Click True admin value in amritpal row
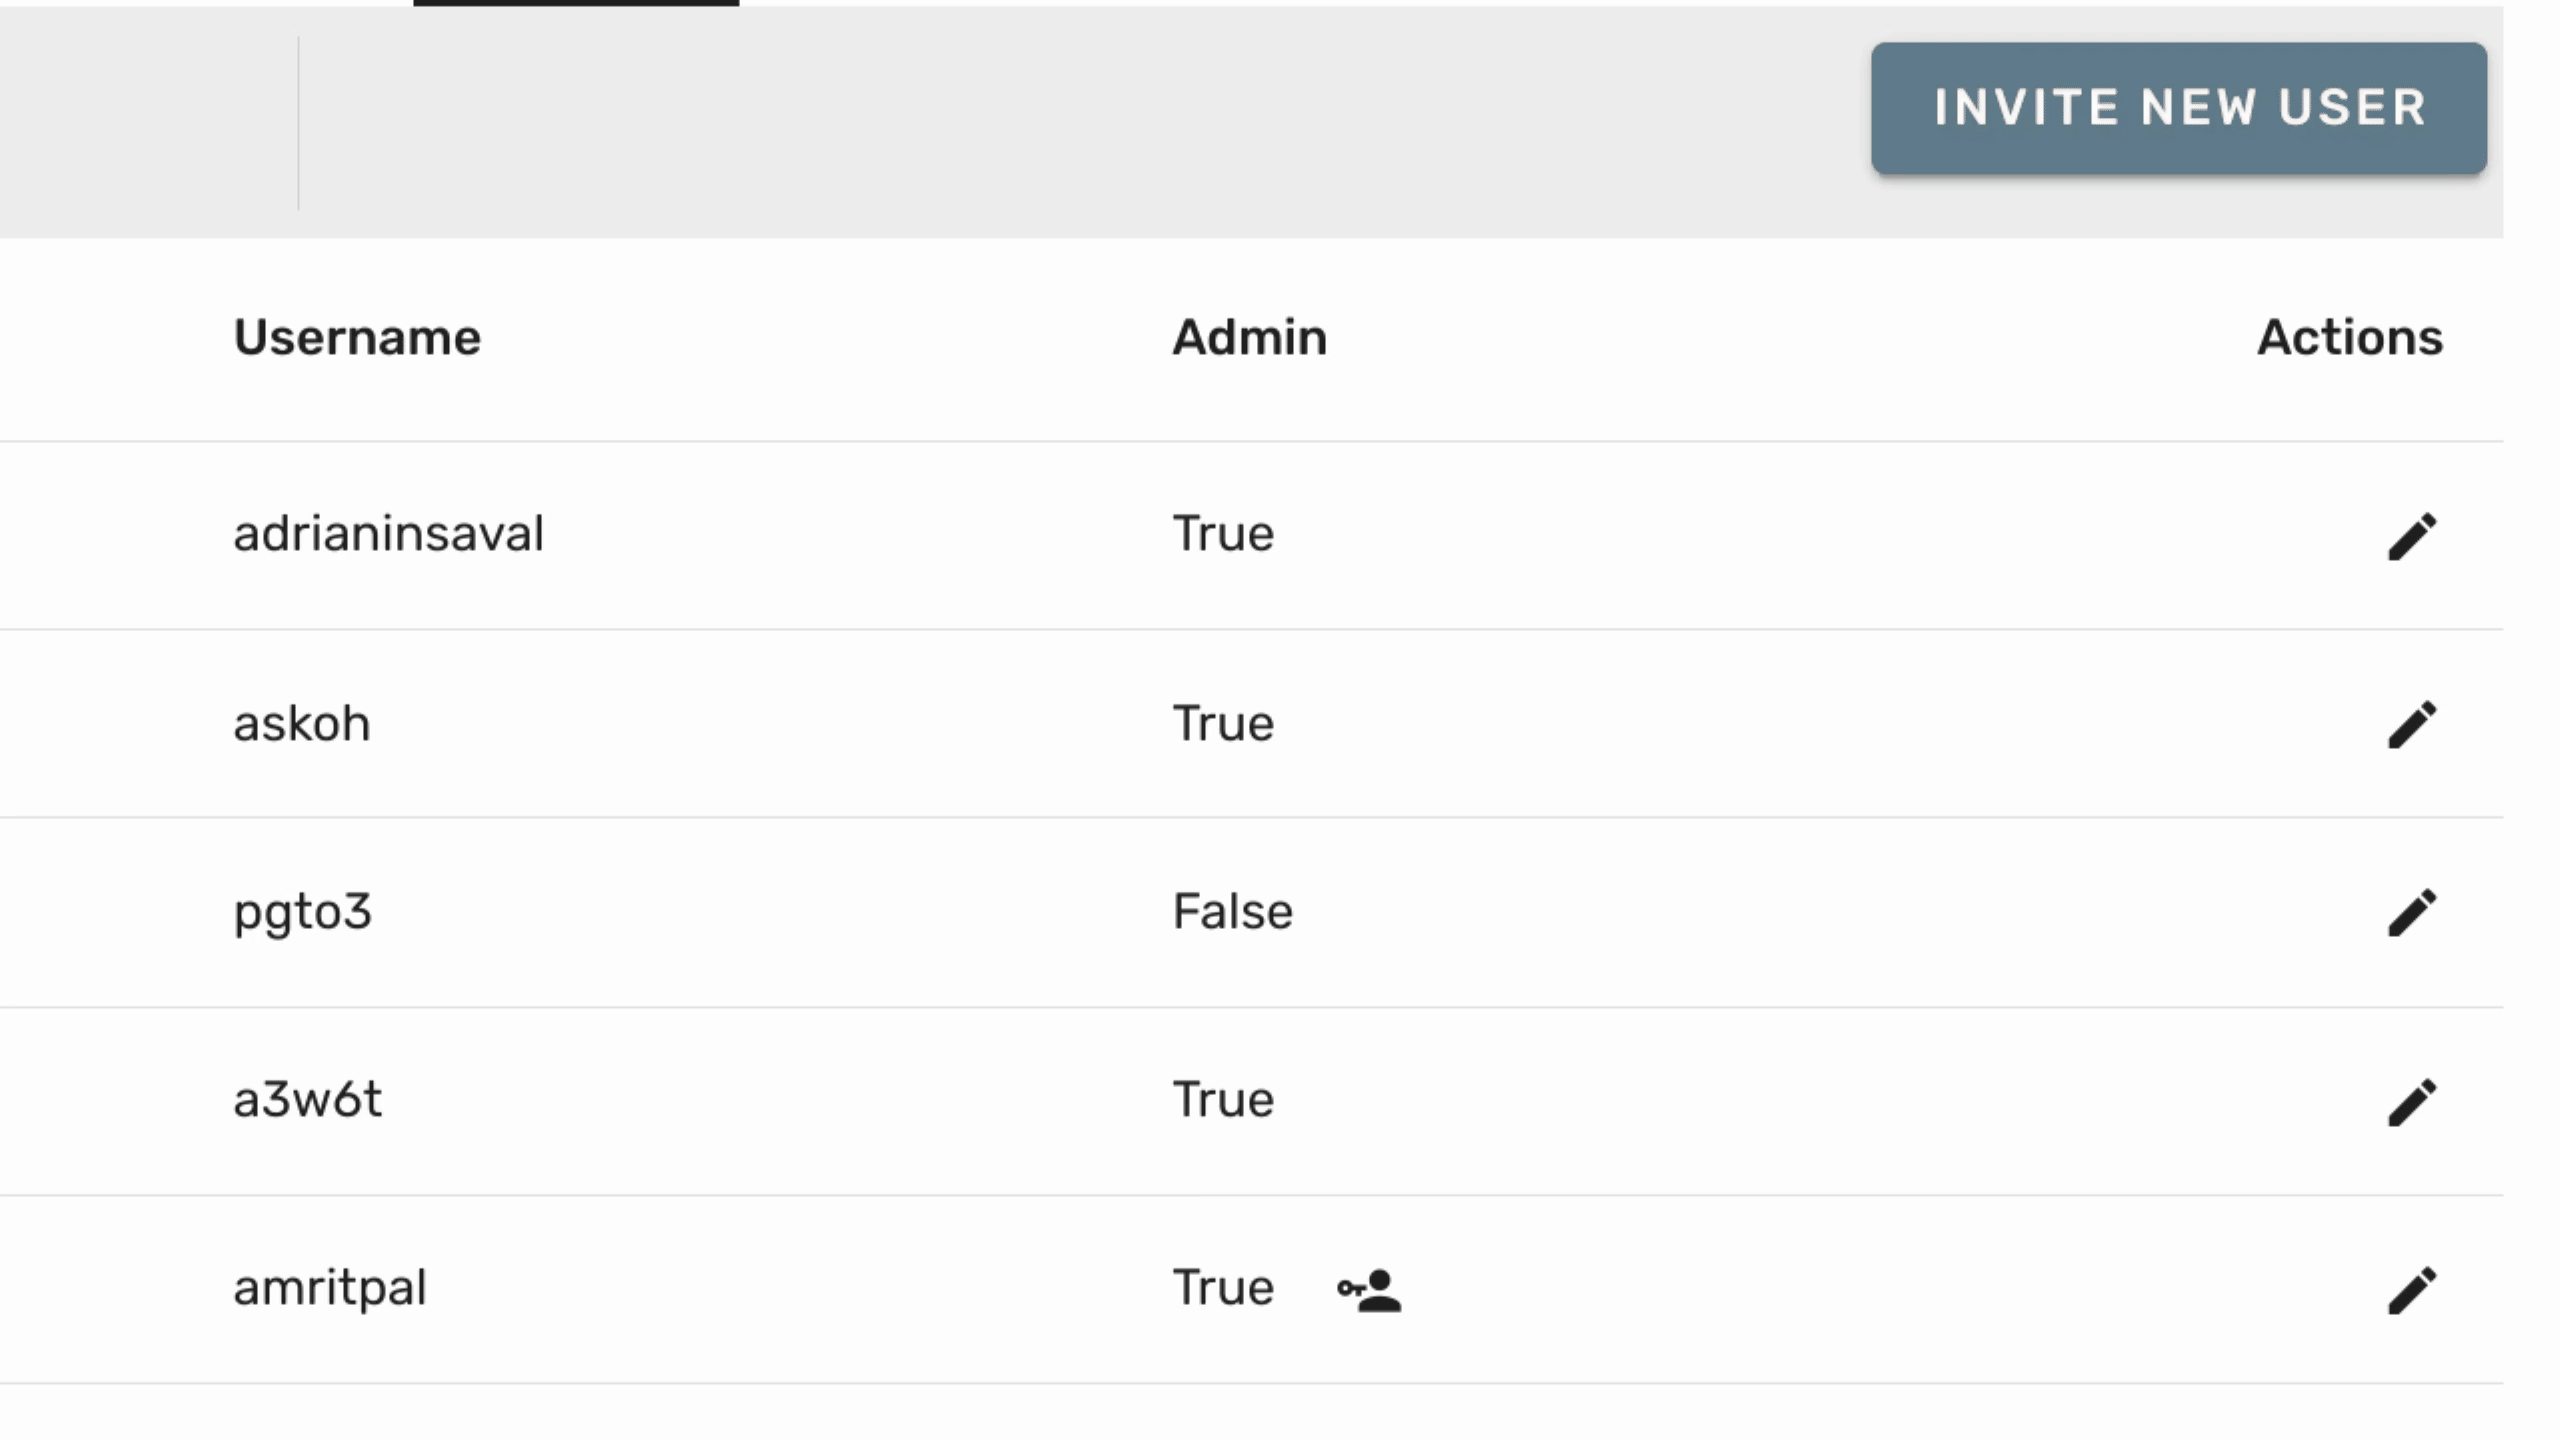This screenshot has width=2560, height=1440. (1223, 1287)
